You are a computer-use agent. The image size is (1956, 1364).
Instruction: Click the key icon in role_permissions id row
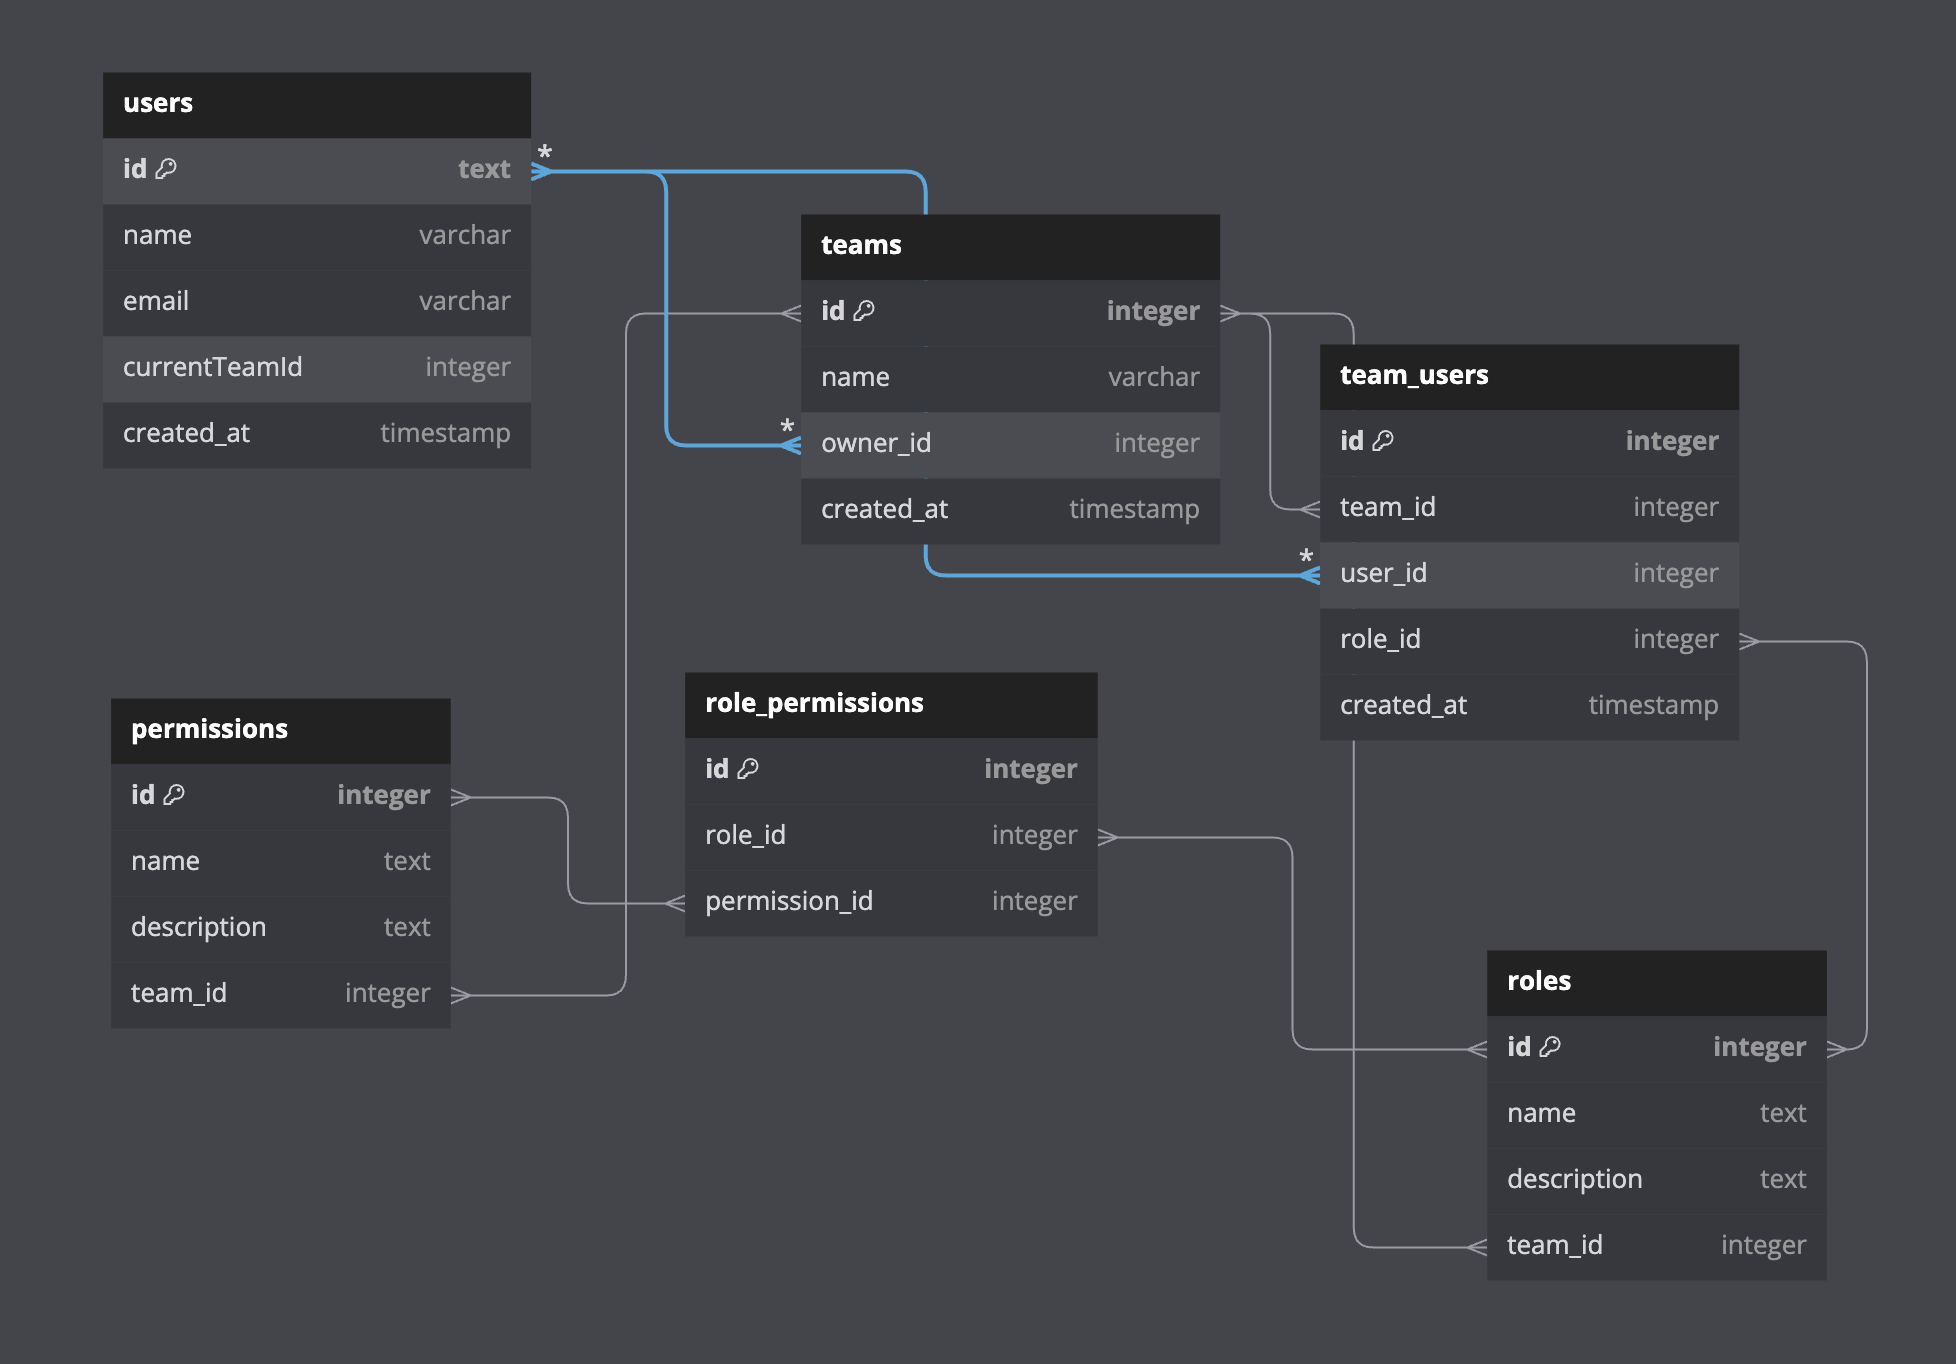click(x=748, y=769)
